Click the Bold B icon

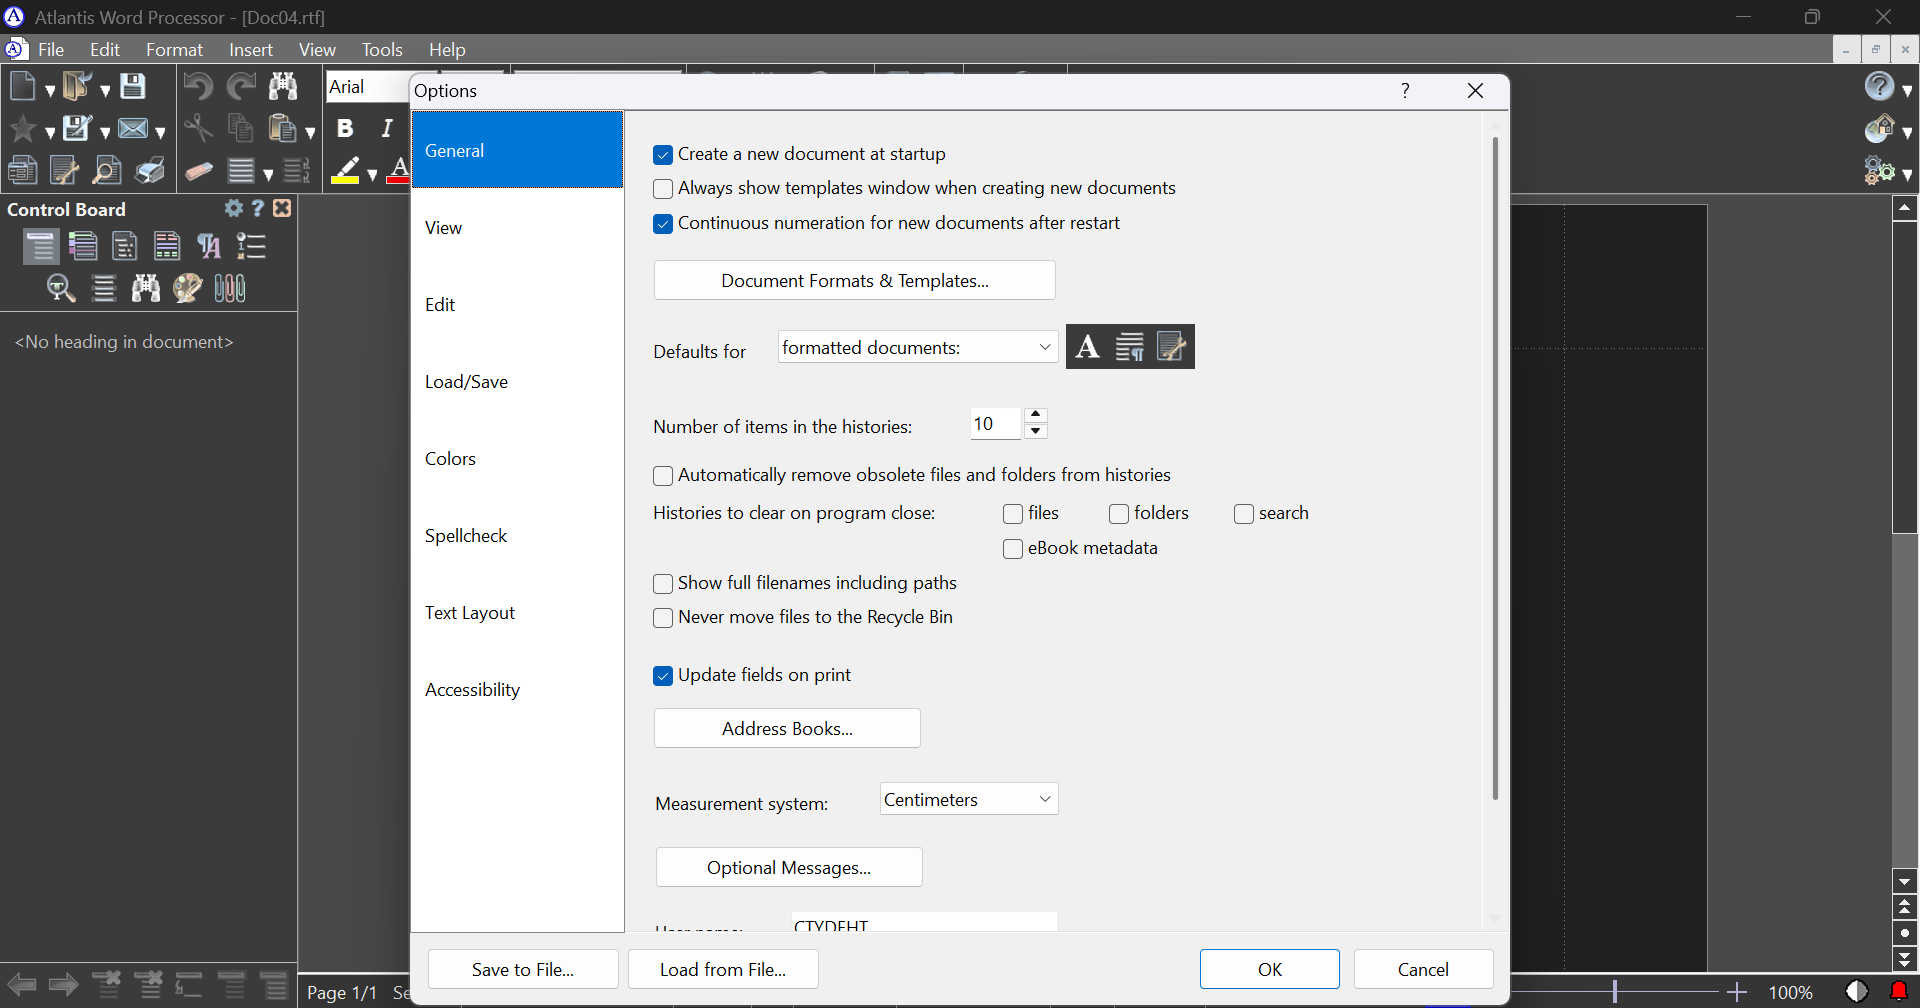tap(345, 128)
